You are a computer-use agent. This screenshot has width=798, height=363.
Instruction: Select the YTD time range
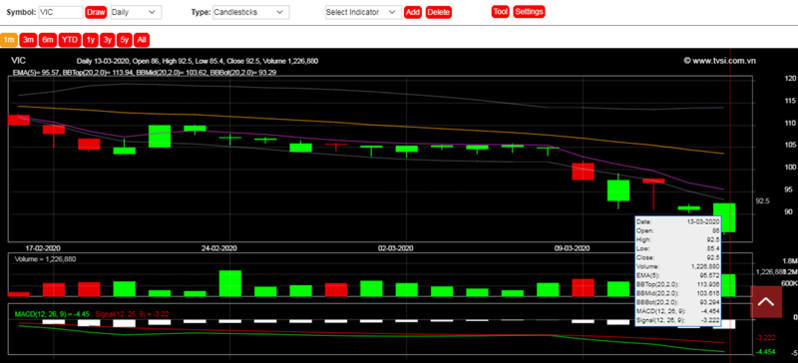pyautogui.click(x=69, y=40)
